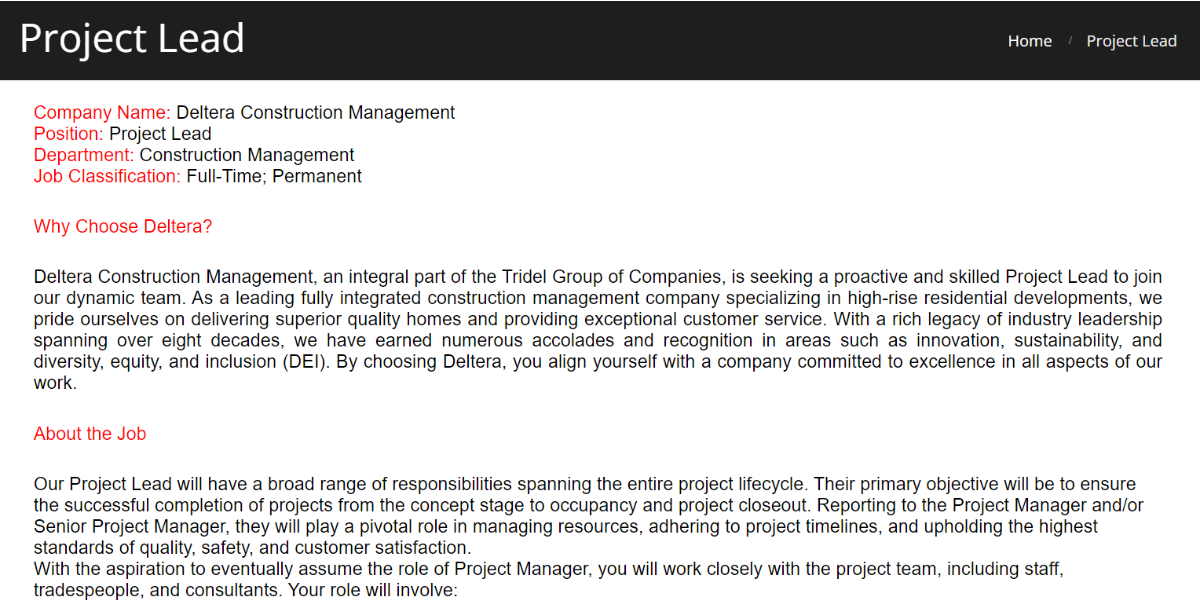Click the Company Name label
Viewport: 1200px width, 605px height.
coord(102,113)
